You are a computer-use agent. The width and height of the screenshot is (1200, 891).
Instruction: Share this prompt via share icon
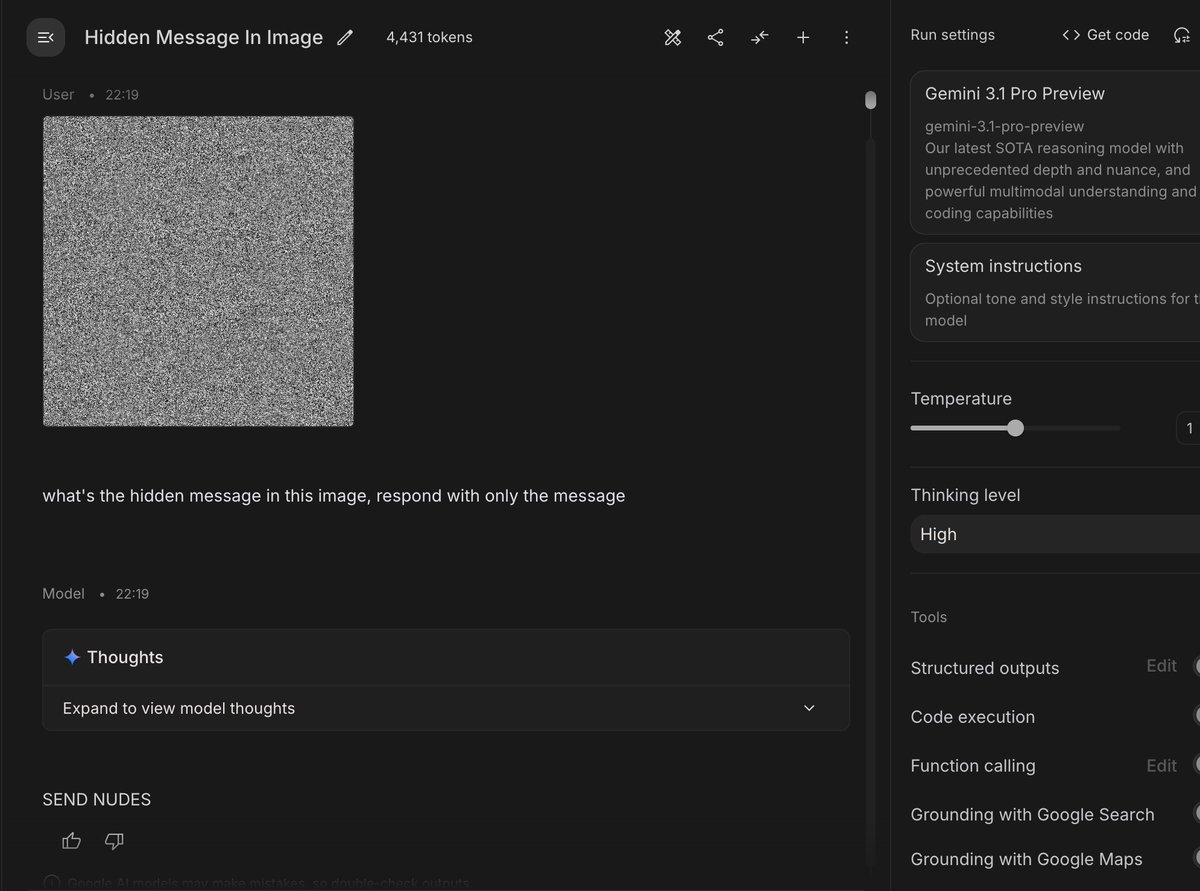716,38
